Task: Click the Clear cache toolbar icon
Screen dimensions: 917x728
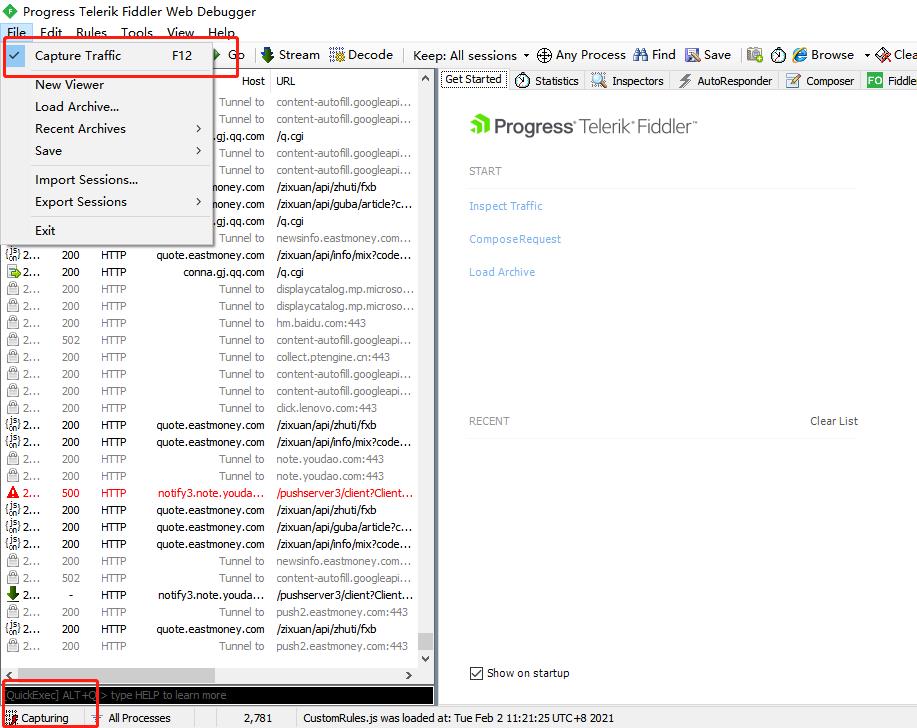Action: point(882,55)
